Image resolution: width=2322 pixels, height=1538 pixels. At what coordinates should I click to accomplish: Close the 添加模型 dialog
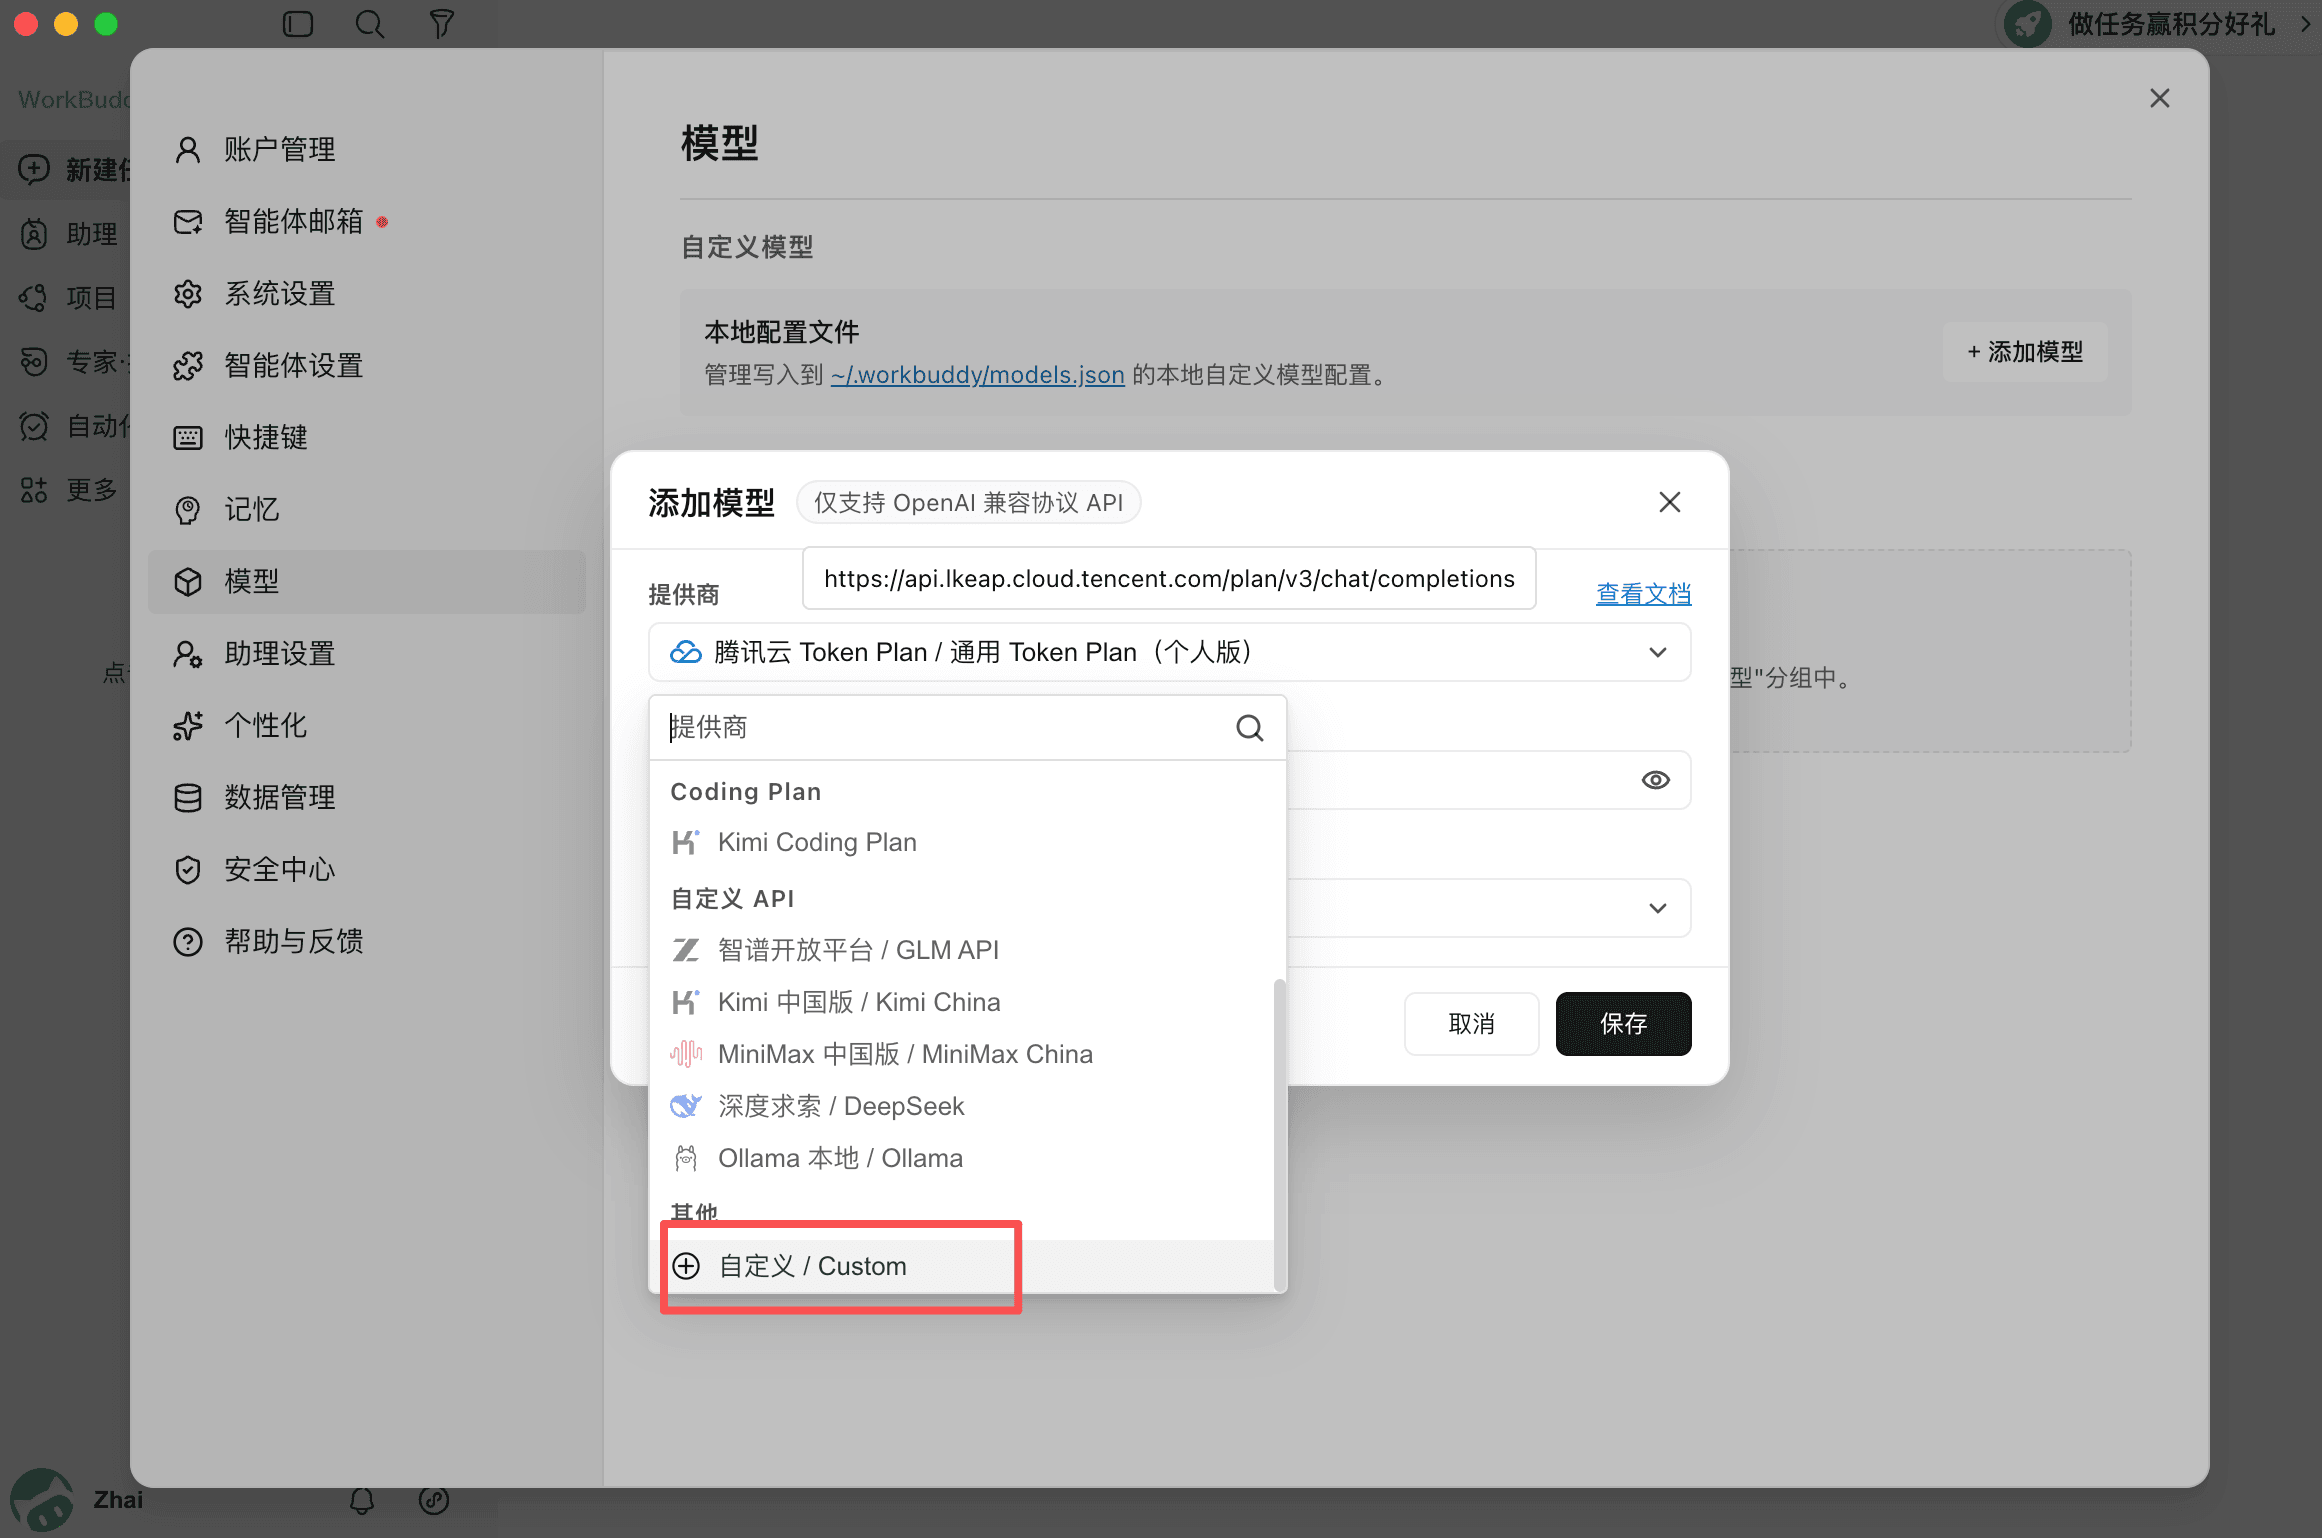pos(1670,502)
